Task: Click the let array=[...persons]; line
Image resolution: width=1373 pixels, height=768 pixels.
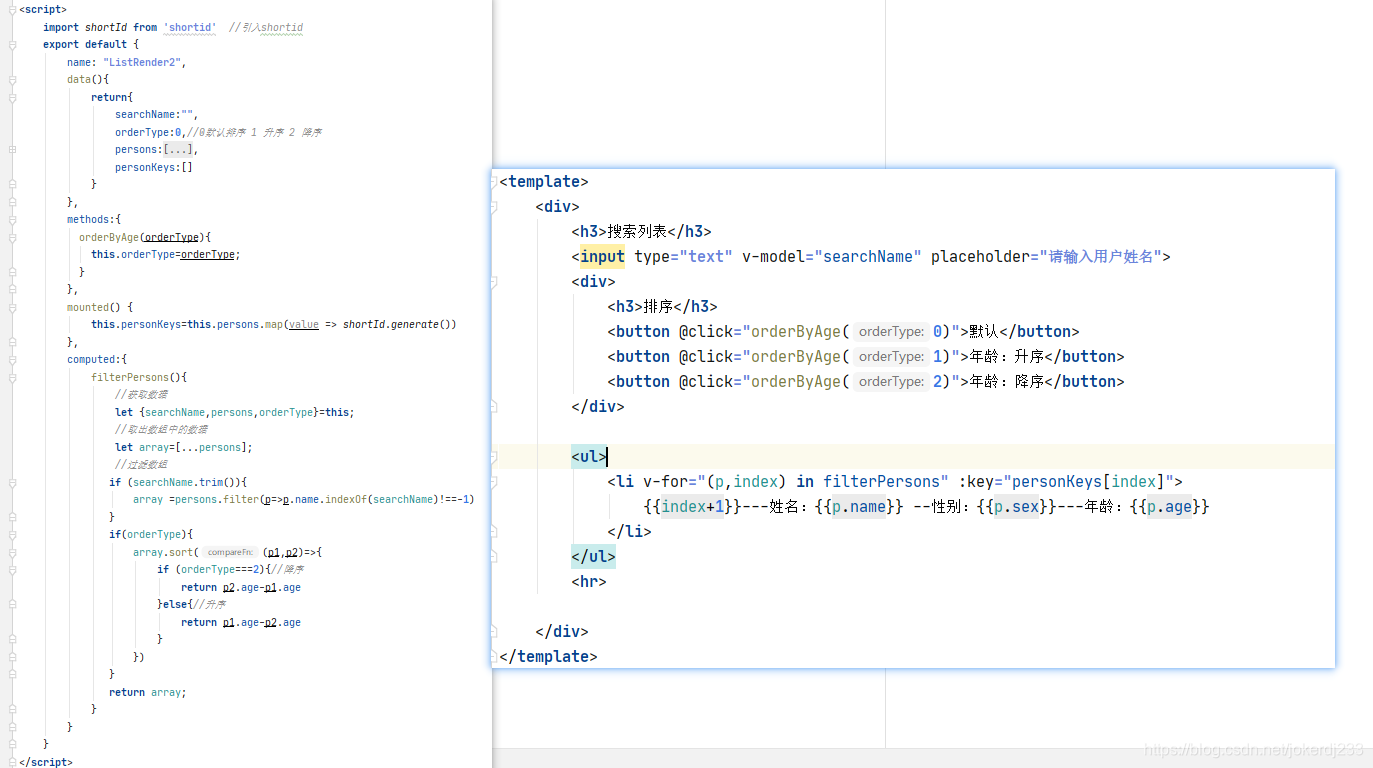Action: click(x=184, y=447)
